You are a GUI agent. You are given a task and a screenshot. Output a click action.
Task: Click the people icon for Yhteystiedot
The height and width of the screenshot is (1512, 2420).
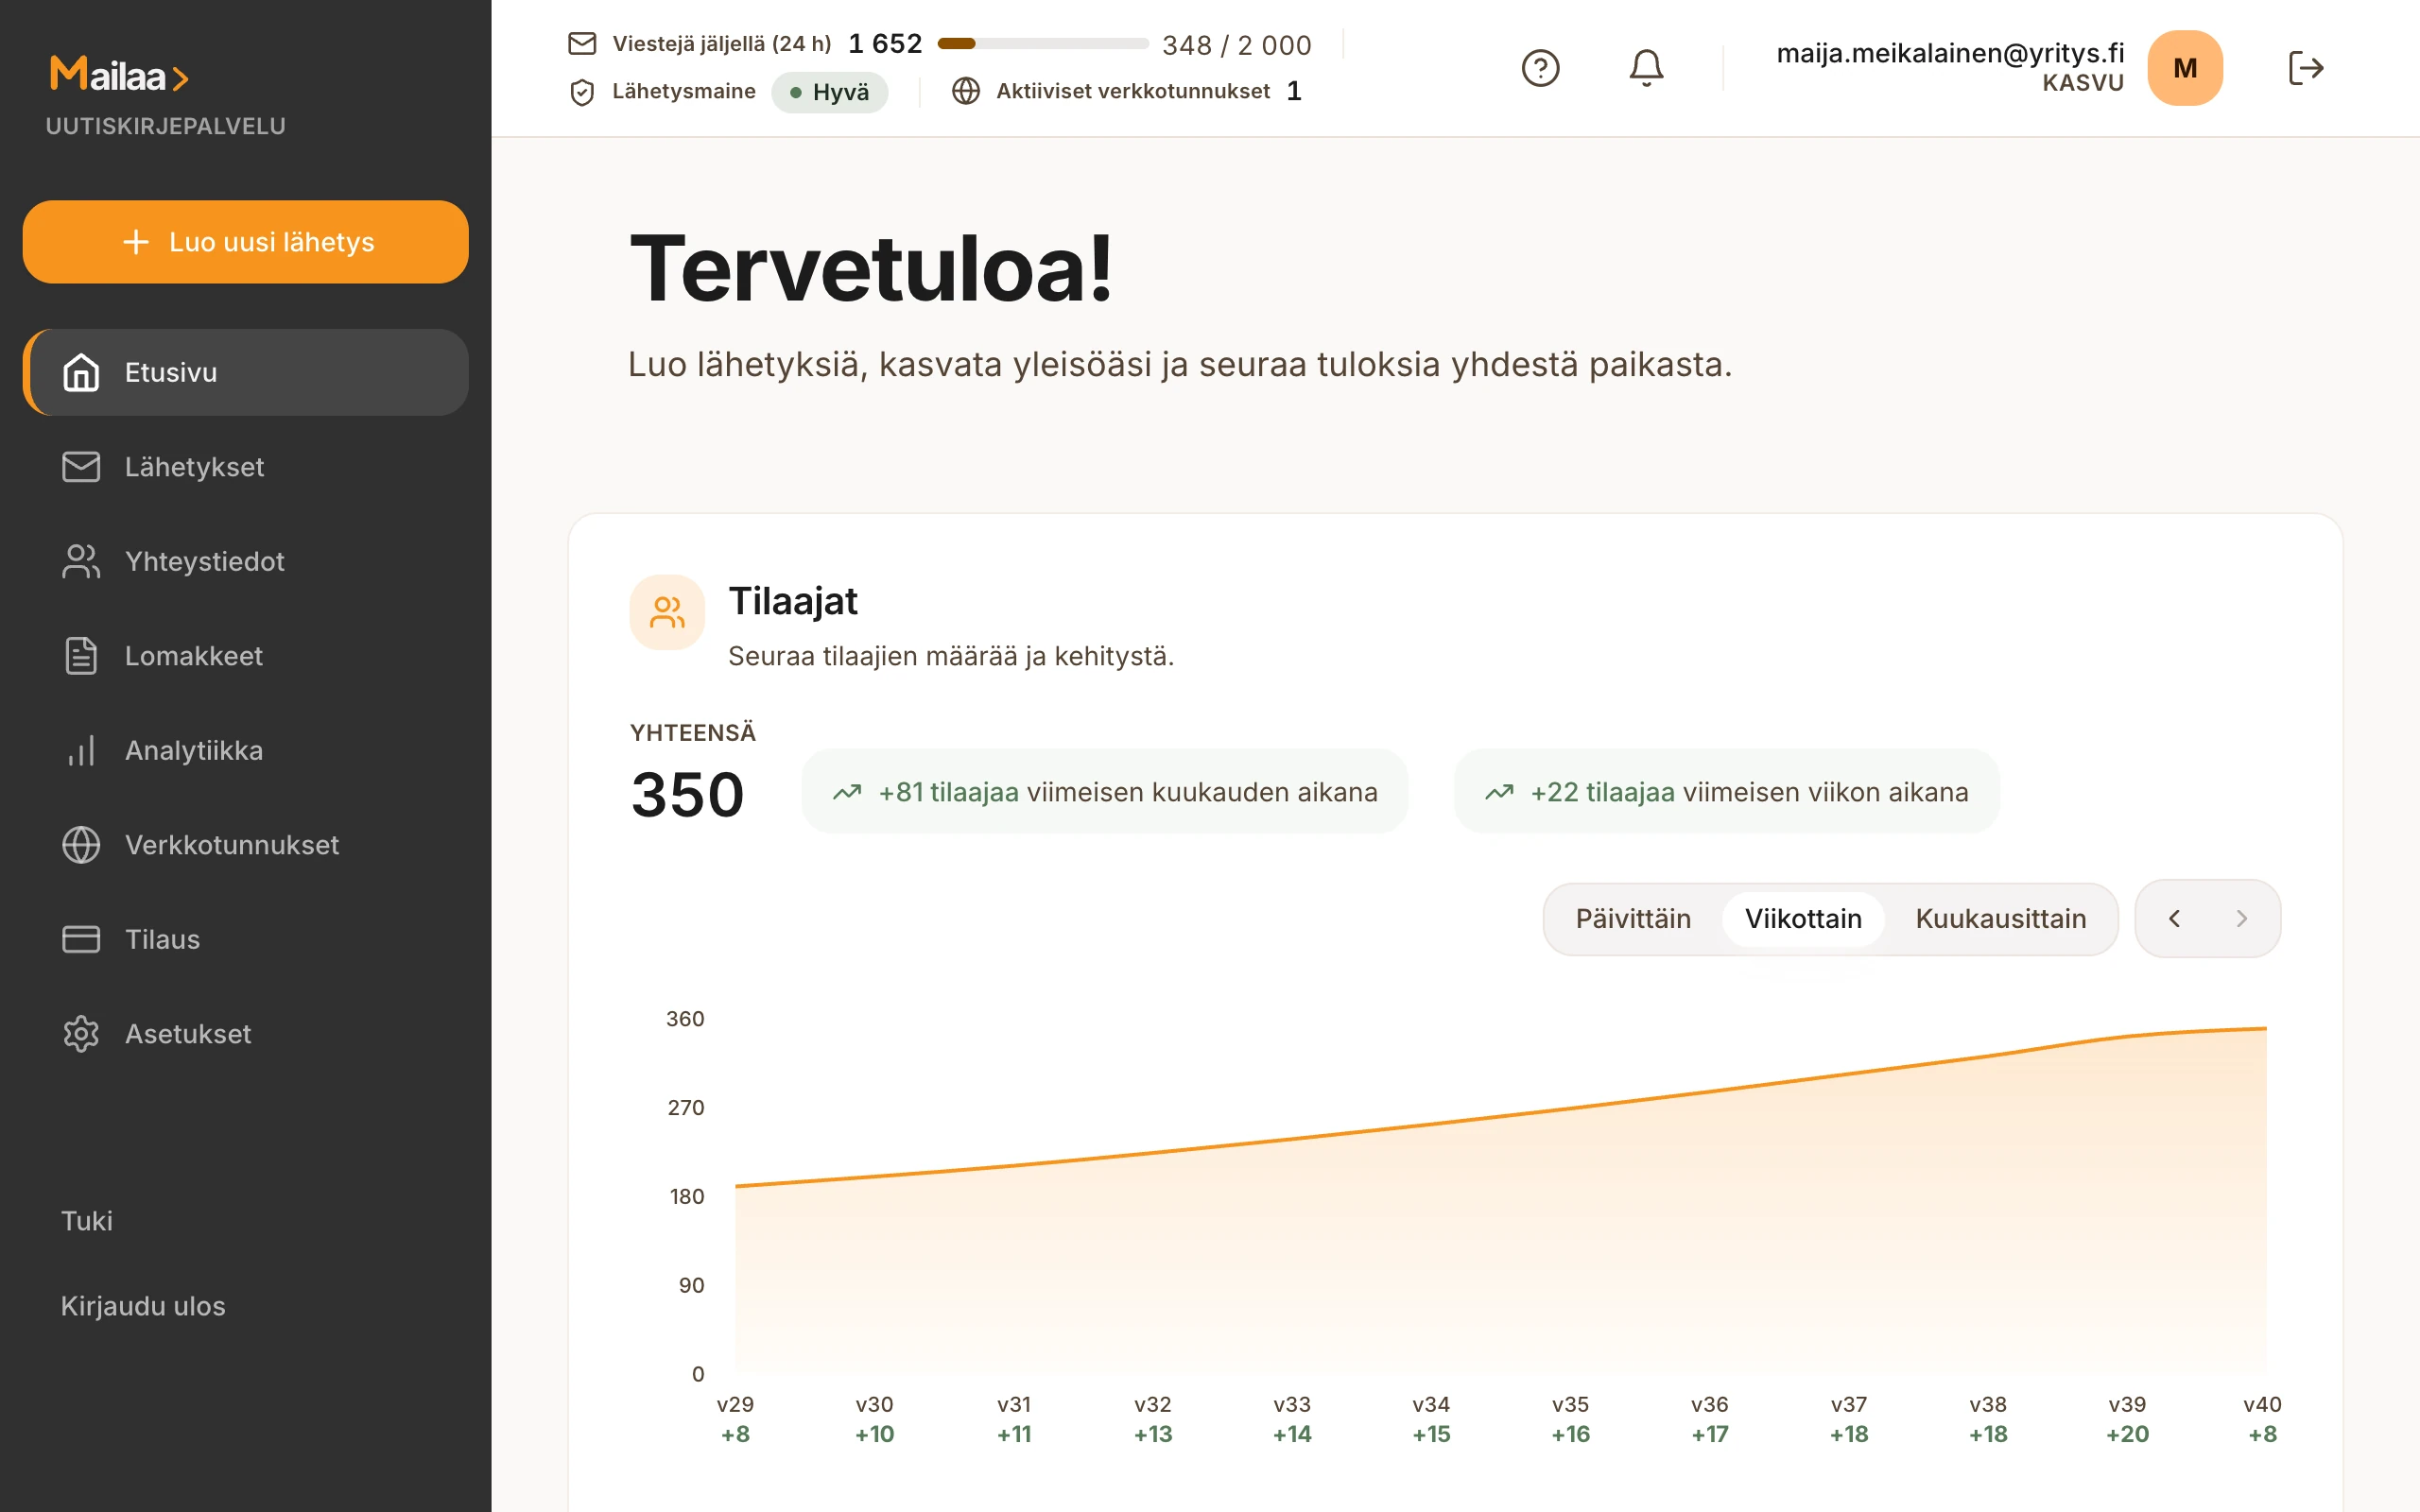pyautogui.click(x=81, y=561)
